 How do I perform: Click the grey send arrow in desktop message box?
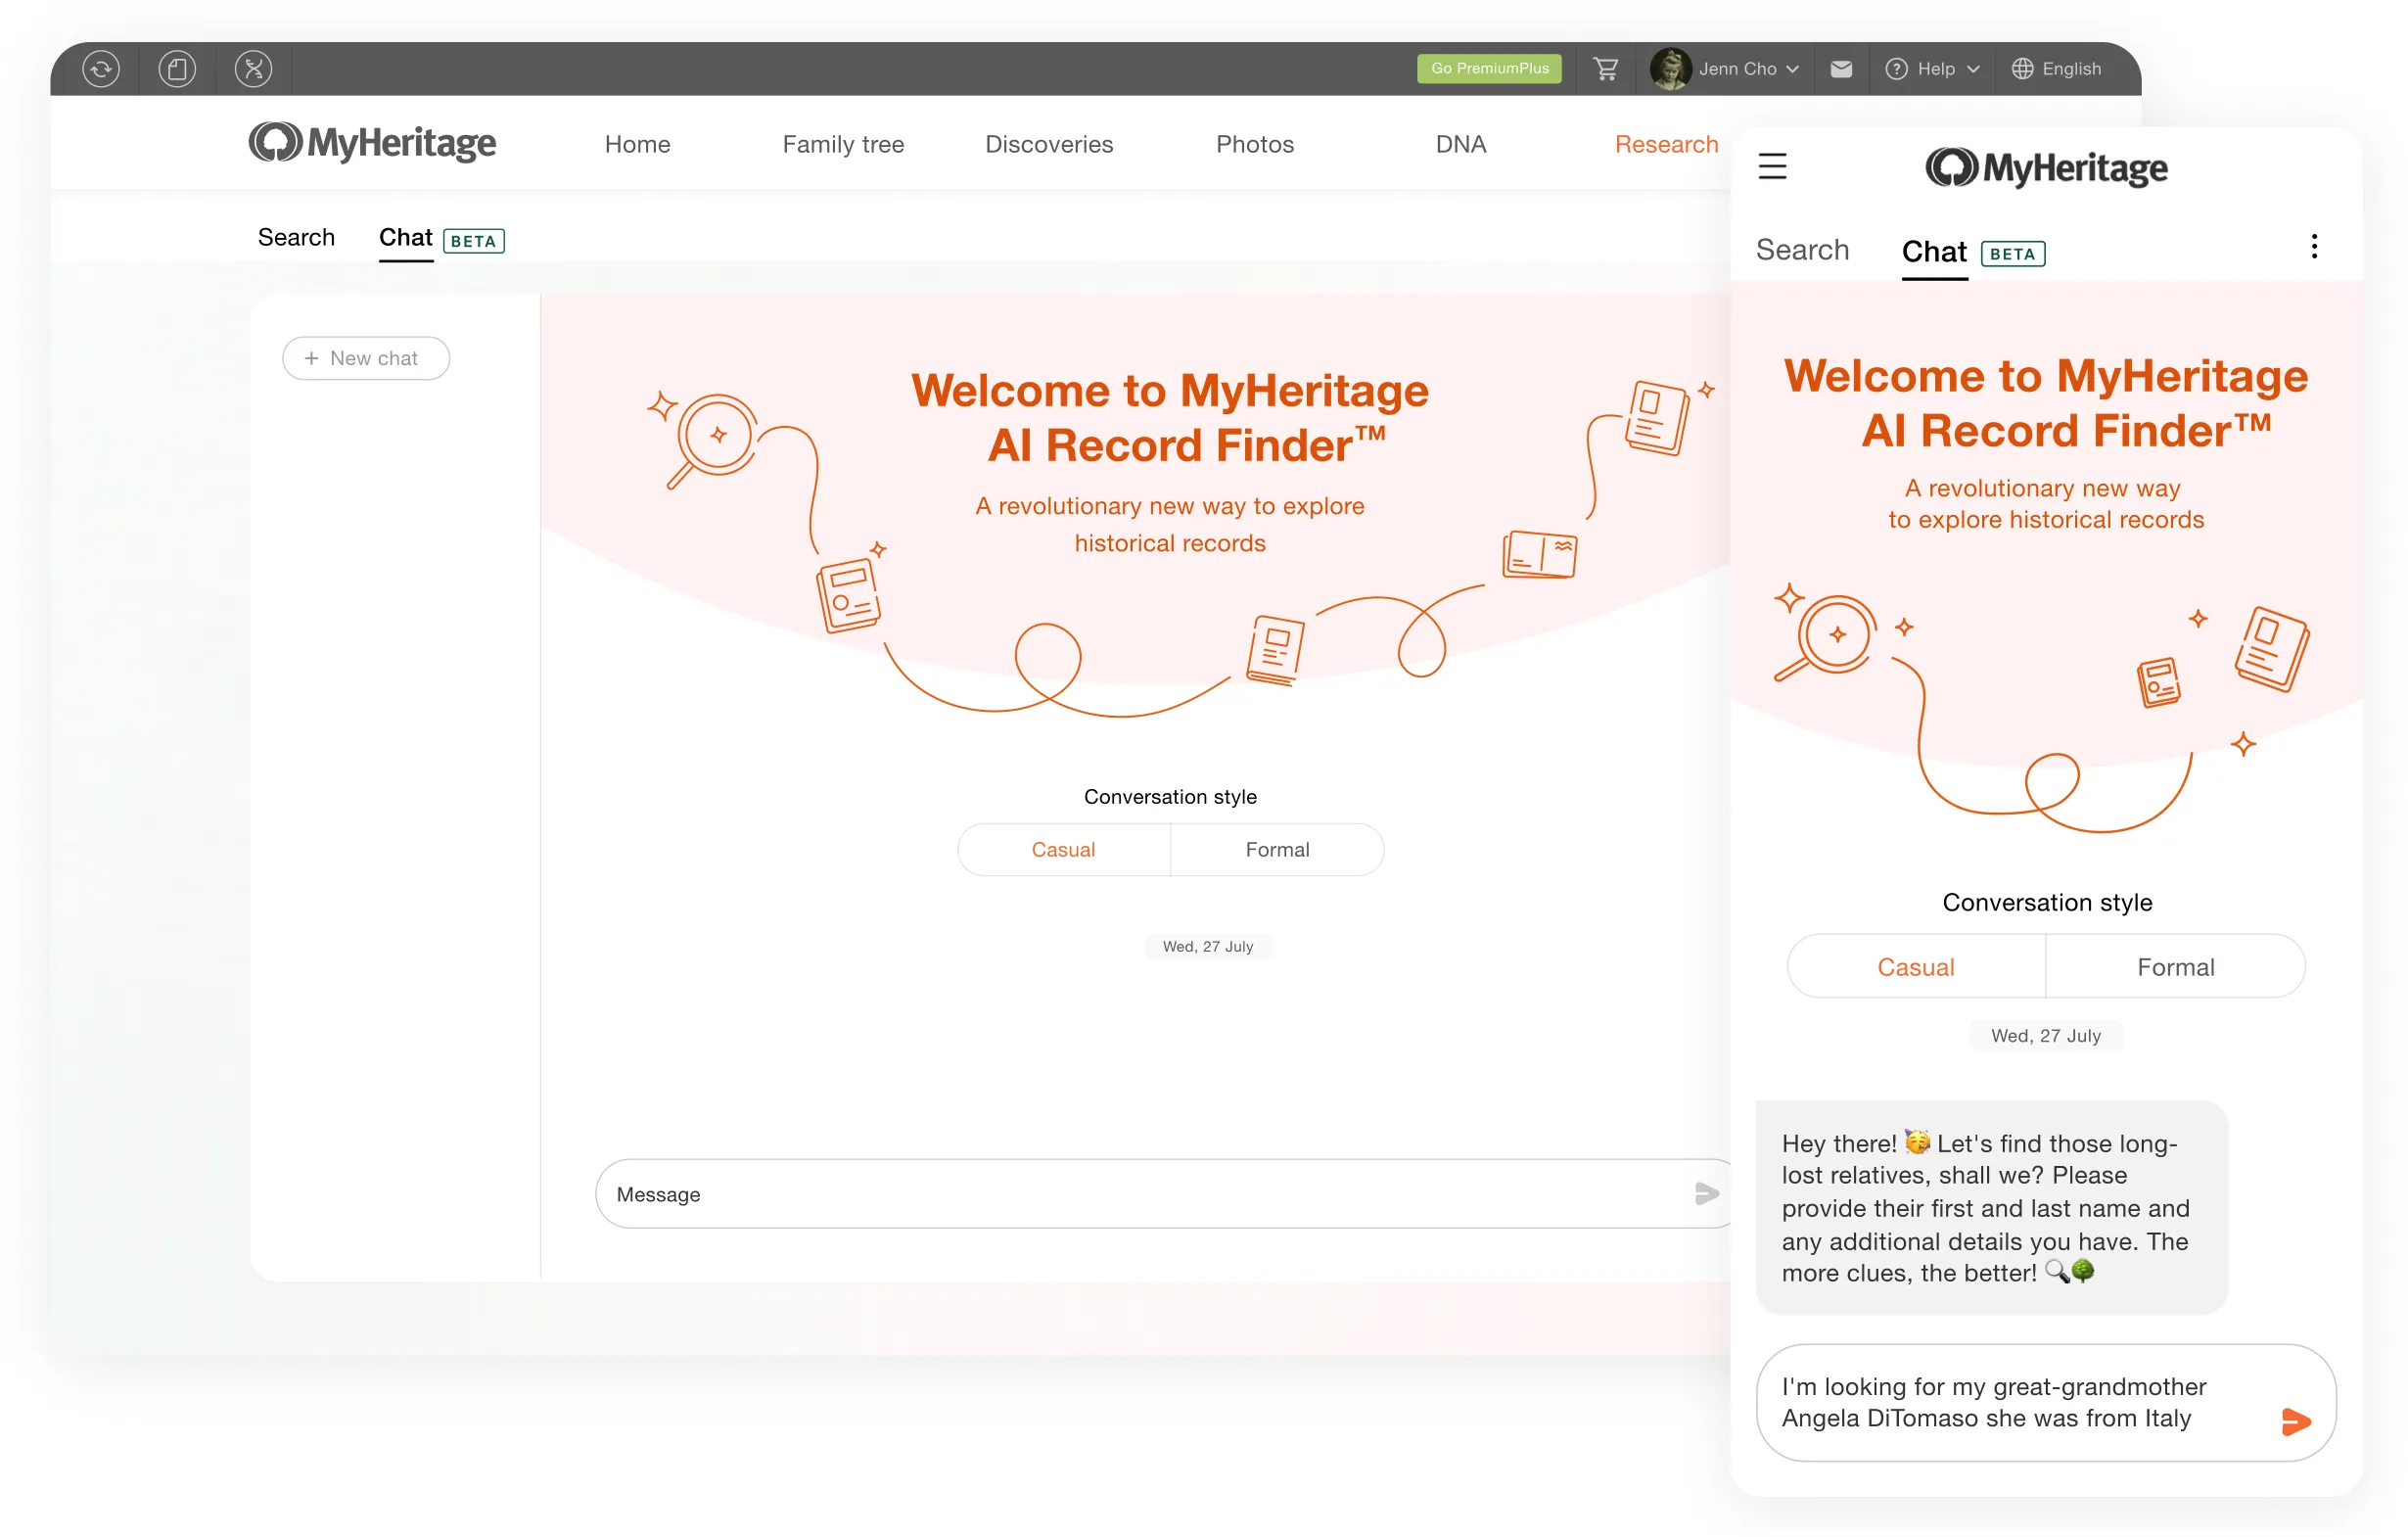pos(1706,1193)
